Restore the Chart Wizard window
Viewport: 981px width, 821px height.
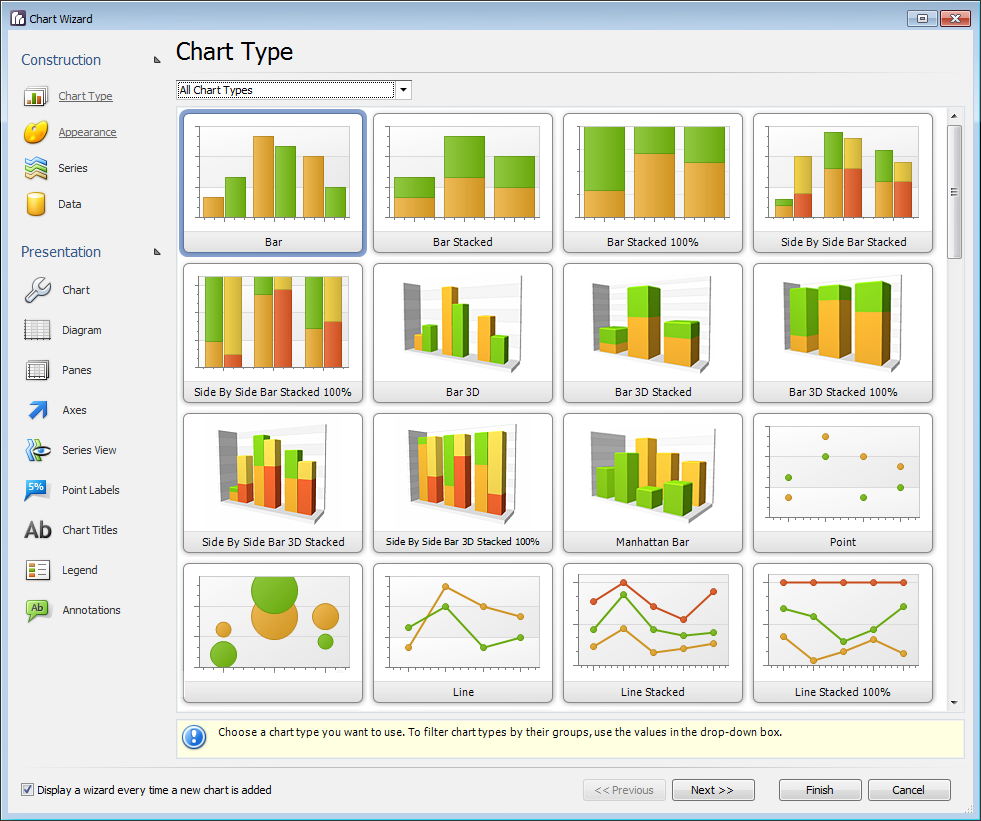pyautogui.click(x=922, y=18)
